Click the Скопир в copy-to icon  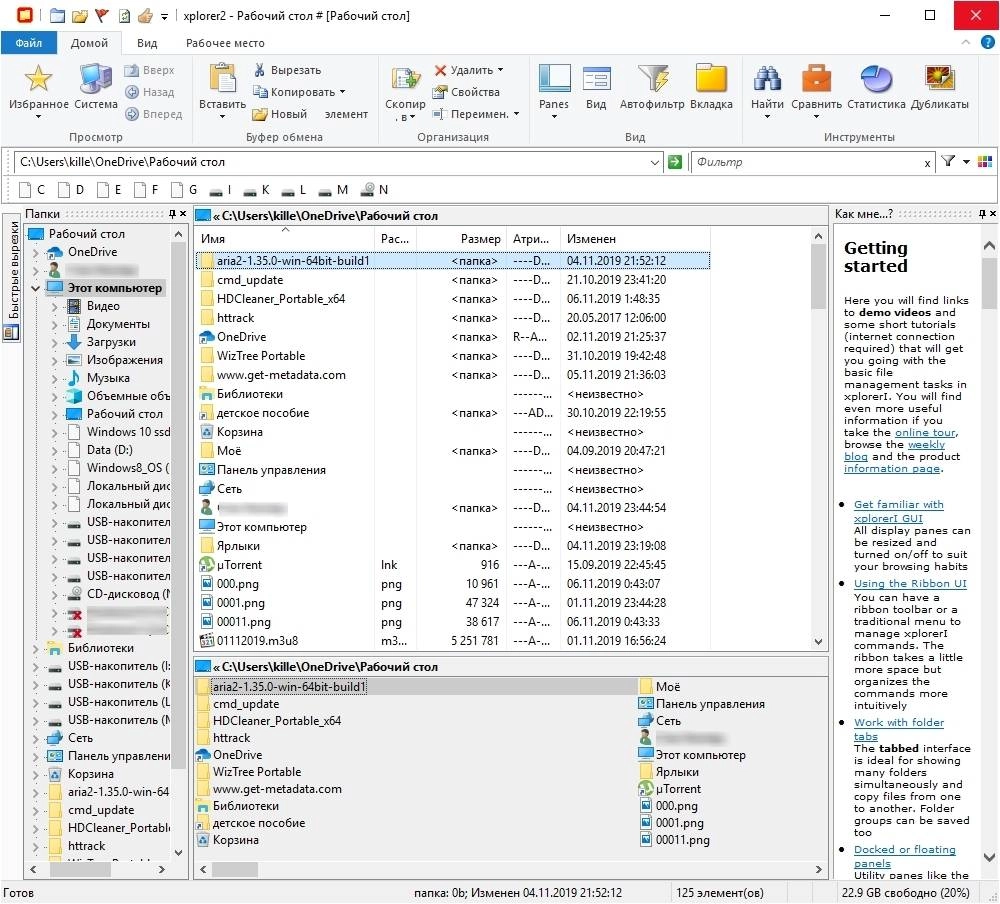coord(405,78)
